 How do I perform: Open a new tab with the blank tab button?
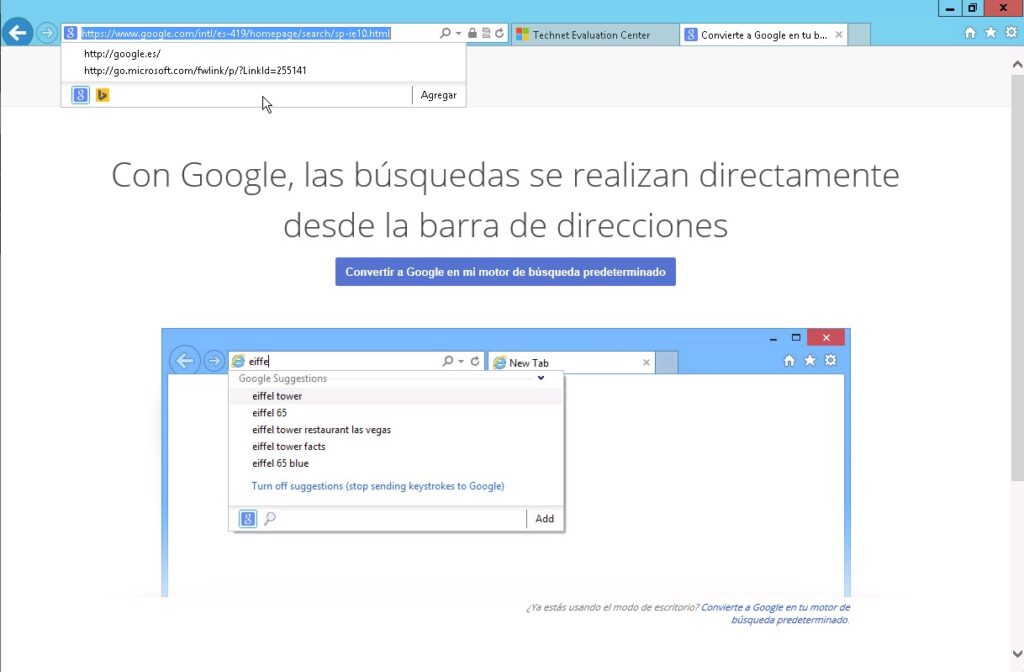click(x=859, y=35)
